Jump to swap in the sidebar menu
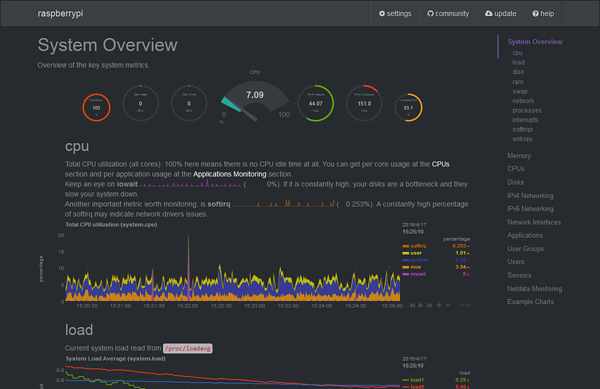Image resolution: width=600 pixels, height=389 pixels. [520, 91]
